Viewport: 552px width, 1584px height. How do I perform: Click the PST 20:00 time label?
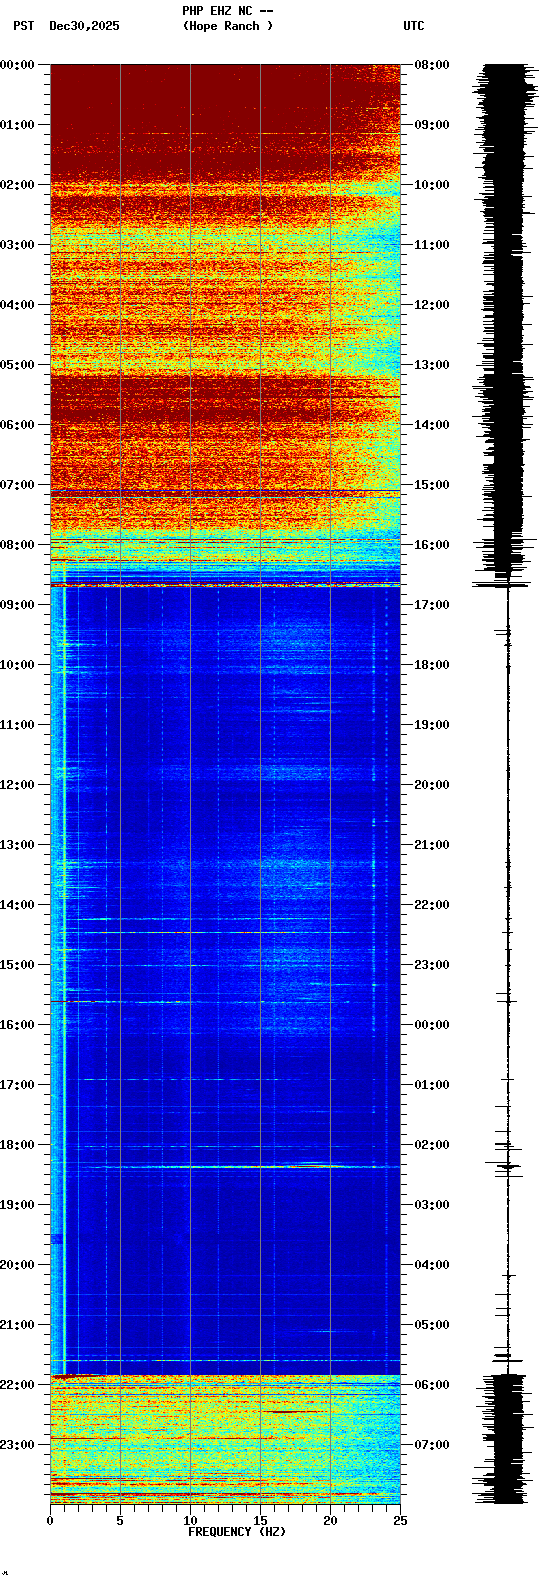coord(18,1265)
